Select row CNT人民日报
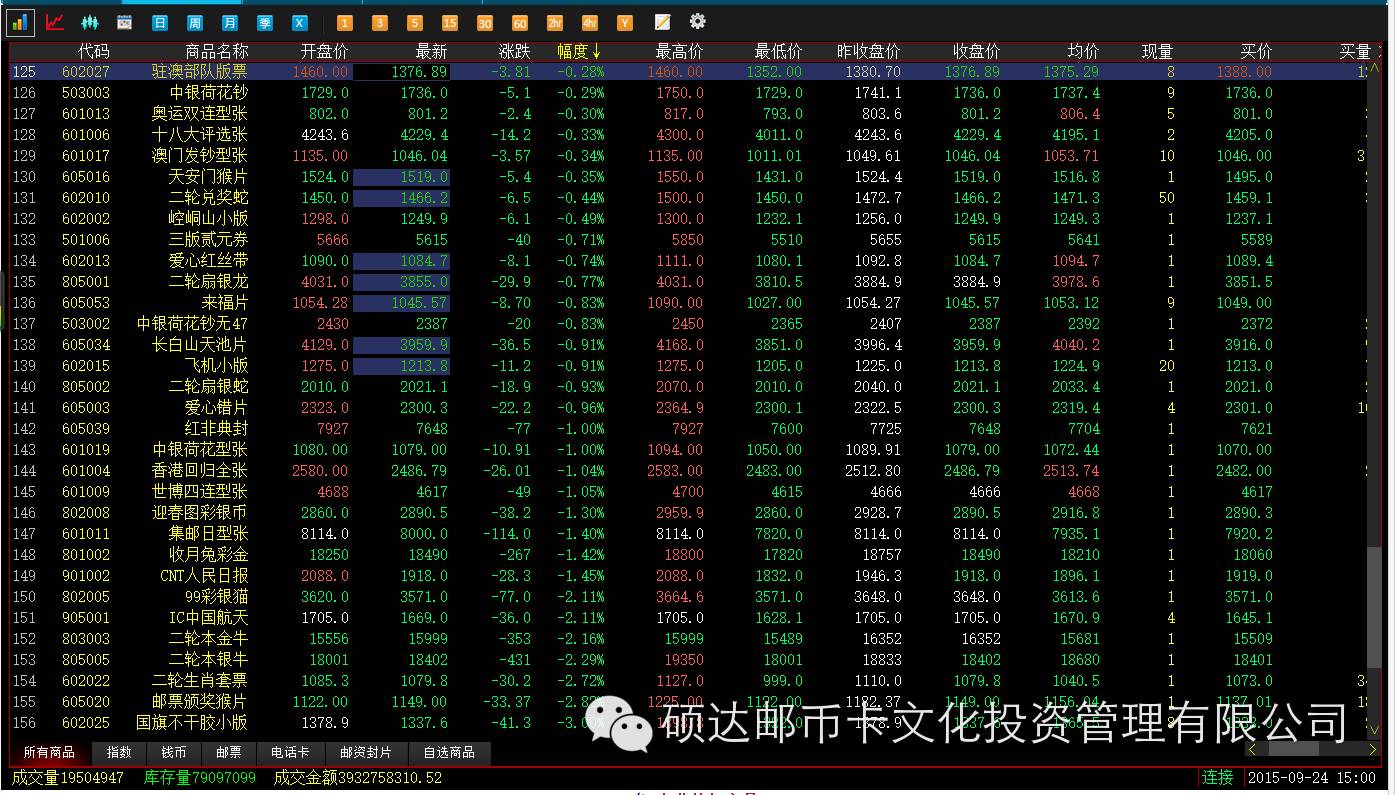Viewport: 1395px width, 795px height. point(688,576)
